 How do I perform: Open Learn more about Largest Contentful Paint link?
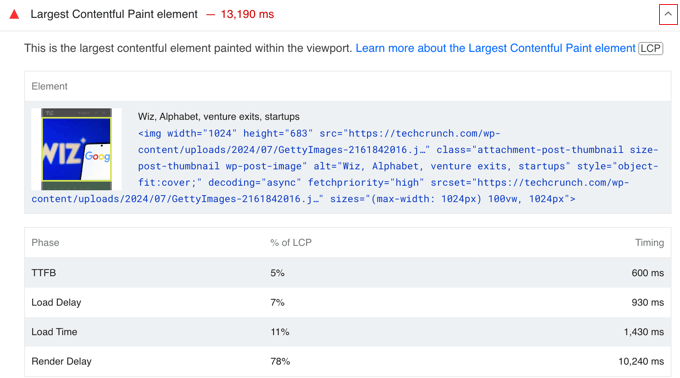[495, 48]
